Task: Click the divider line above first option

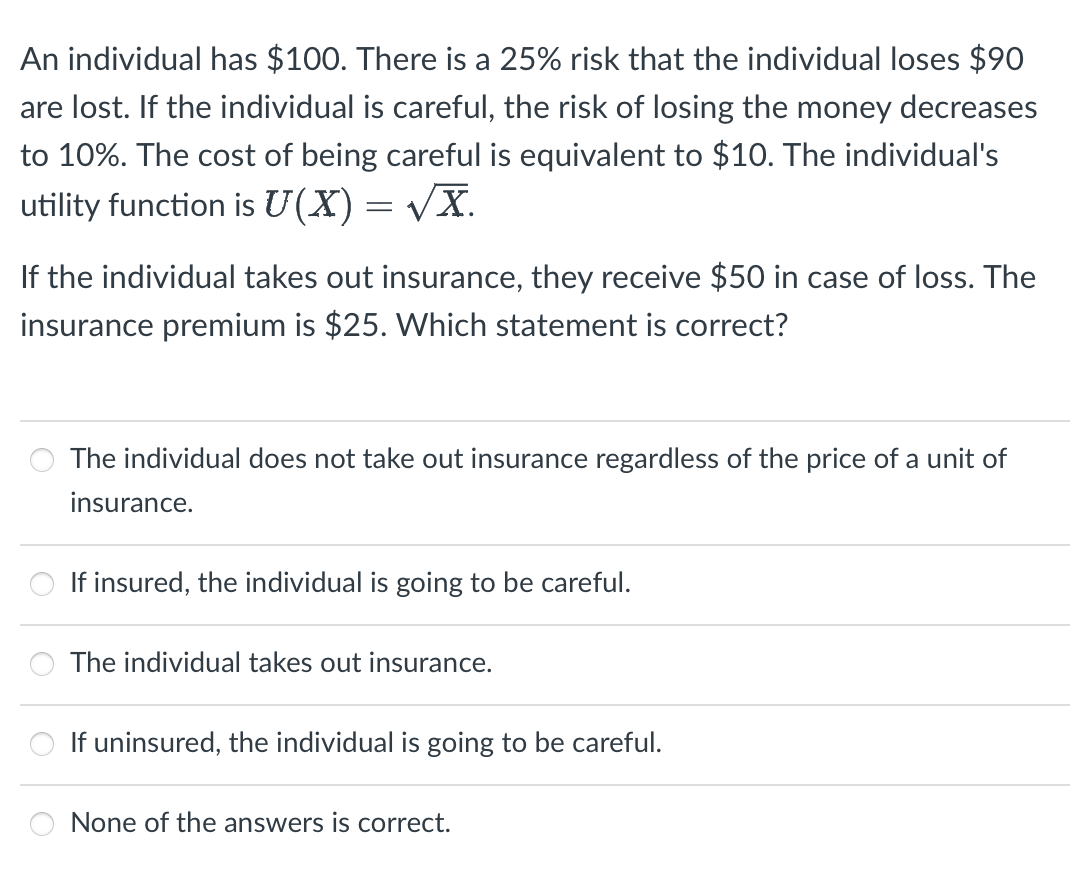Action: tap(545, 419)
